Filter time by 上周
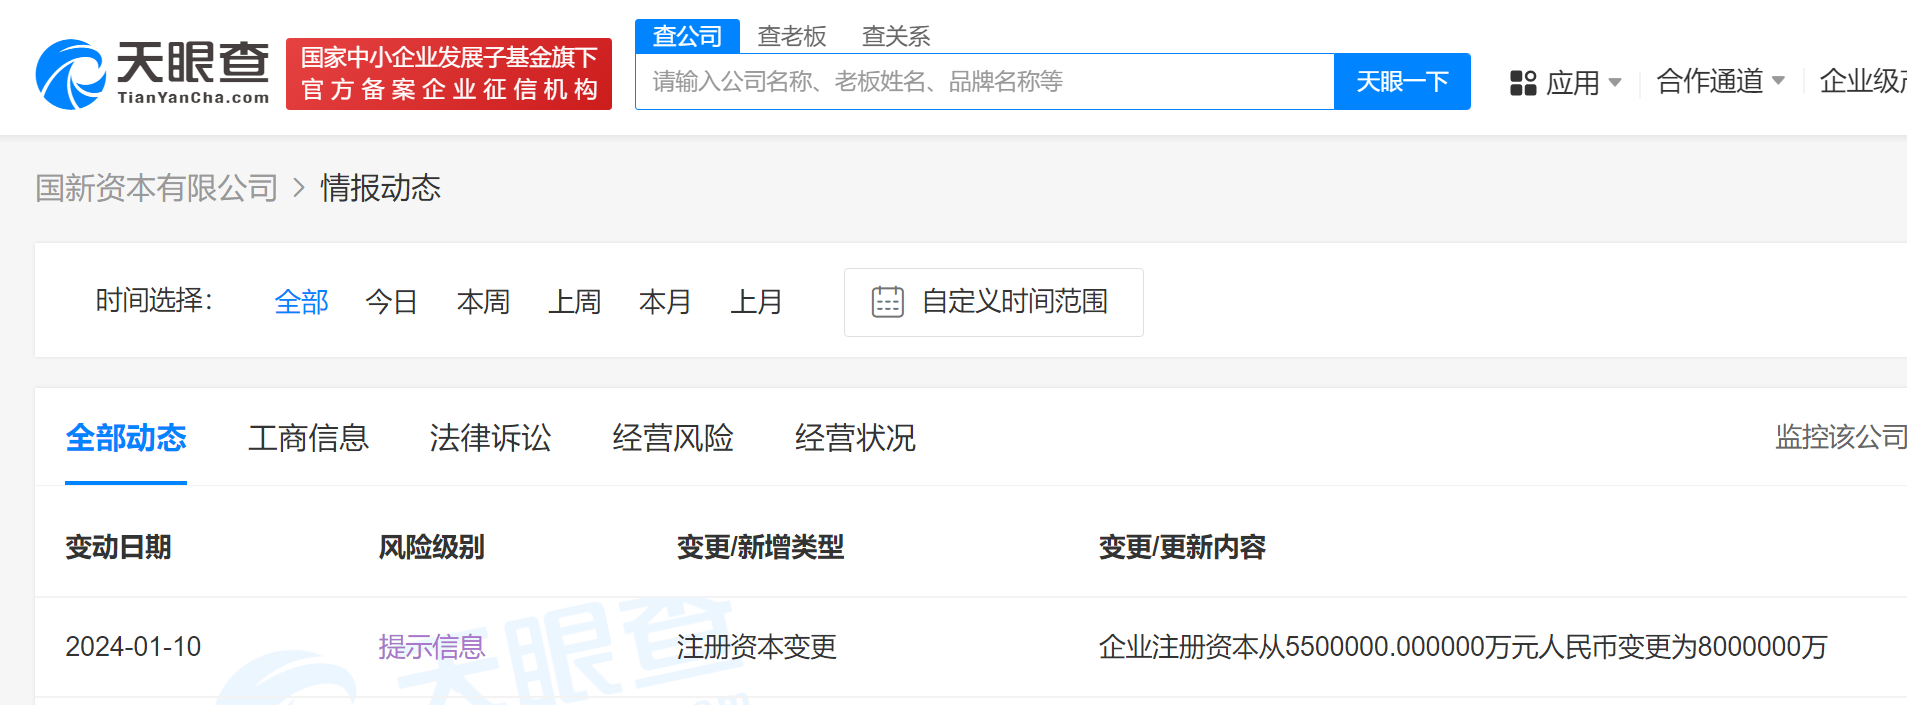 tap(574, 301)
